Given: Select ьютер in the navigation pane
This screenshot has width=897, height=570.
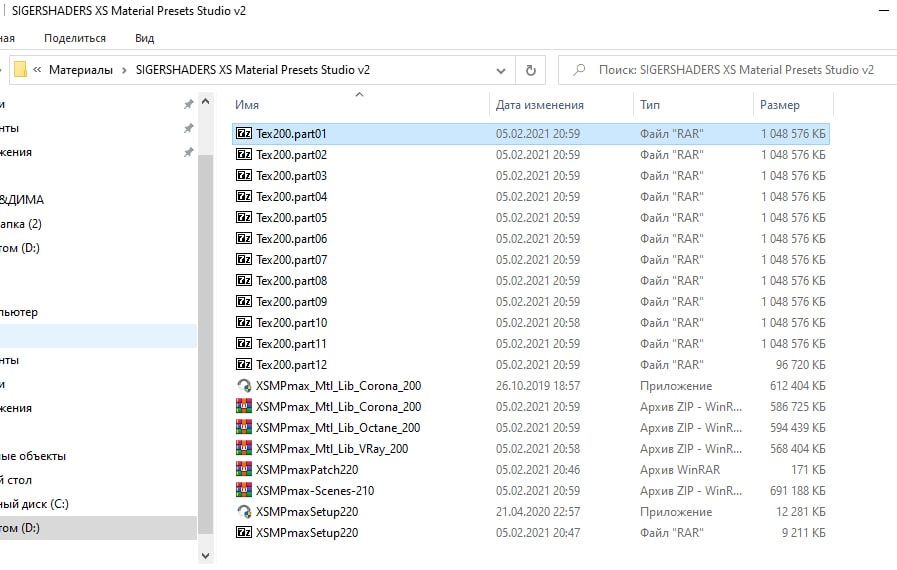Looking at the screenshot, I should point(19,312).
